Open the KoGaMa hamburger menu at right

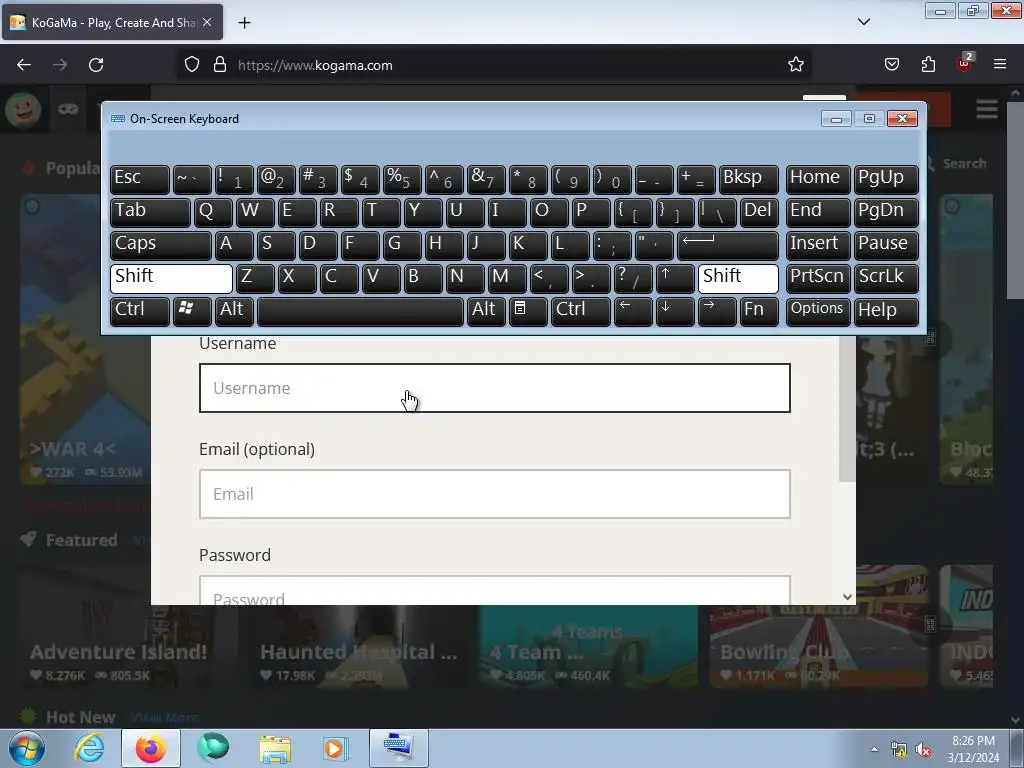[987, 109]
